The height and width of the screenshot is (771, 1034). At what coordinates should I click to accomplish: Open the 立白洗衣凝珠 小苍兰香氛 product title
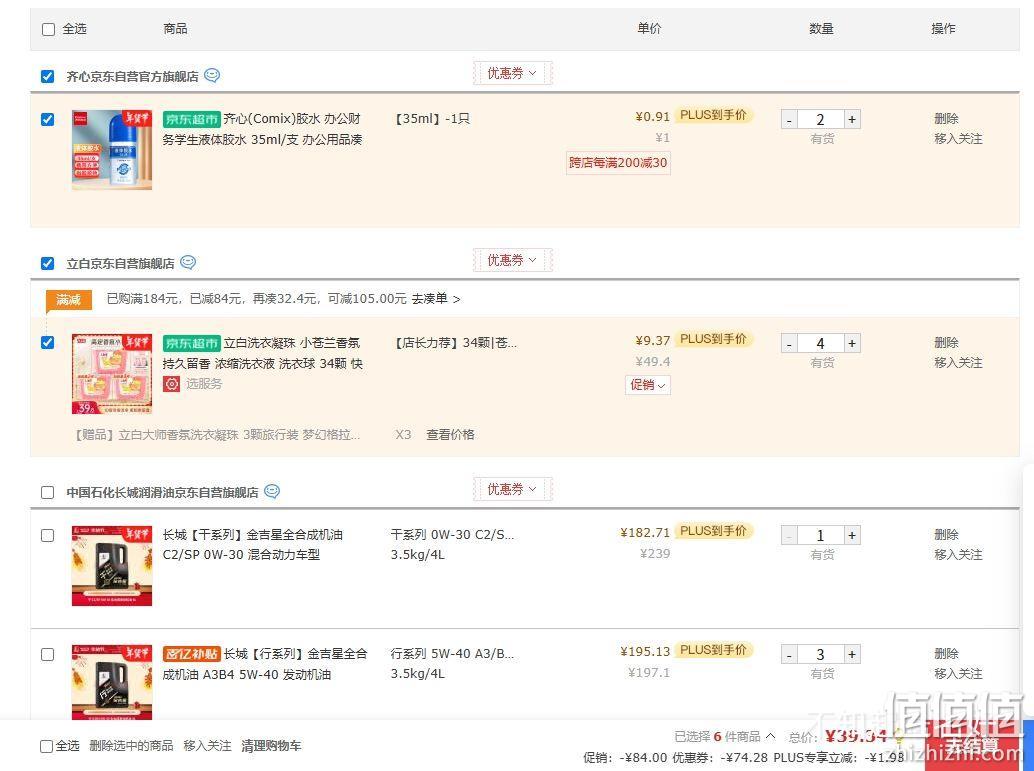262,354
